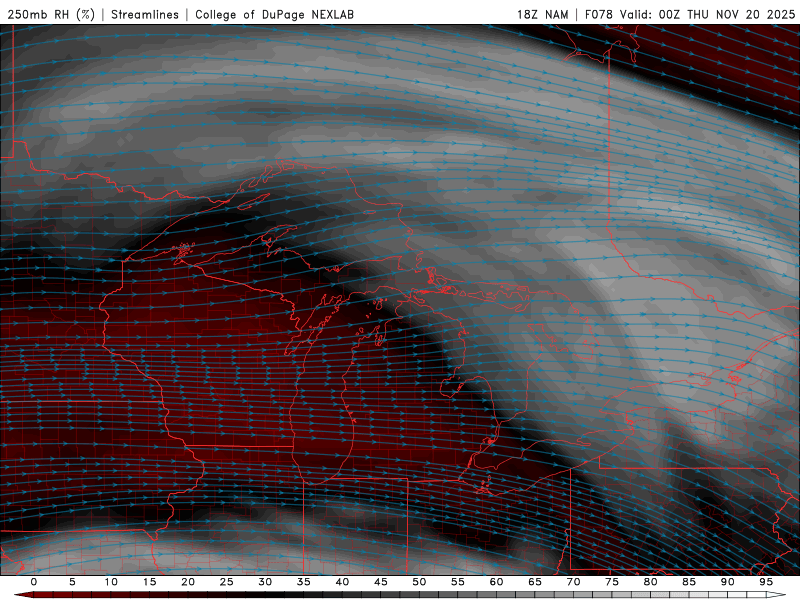Click the "F078 Valid: 00Z THU NOV 20 2025" text
Screen dimensions: 800x600
pyautogui.click(x=690, y=14)
